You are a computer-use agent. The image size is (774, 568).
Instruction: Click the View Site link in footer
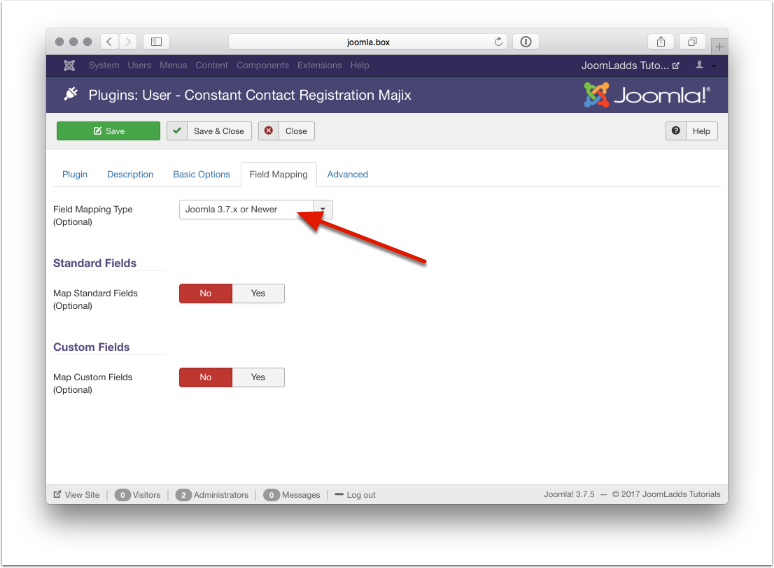tap(77, 494)
